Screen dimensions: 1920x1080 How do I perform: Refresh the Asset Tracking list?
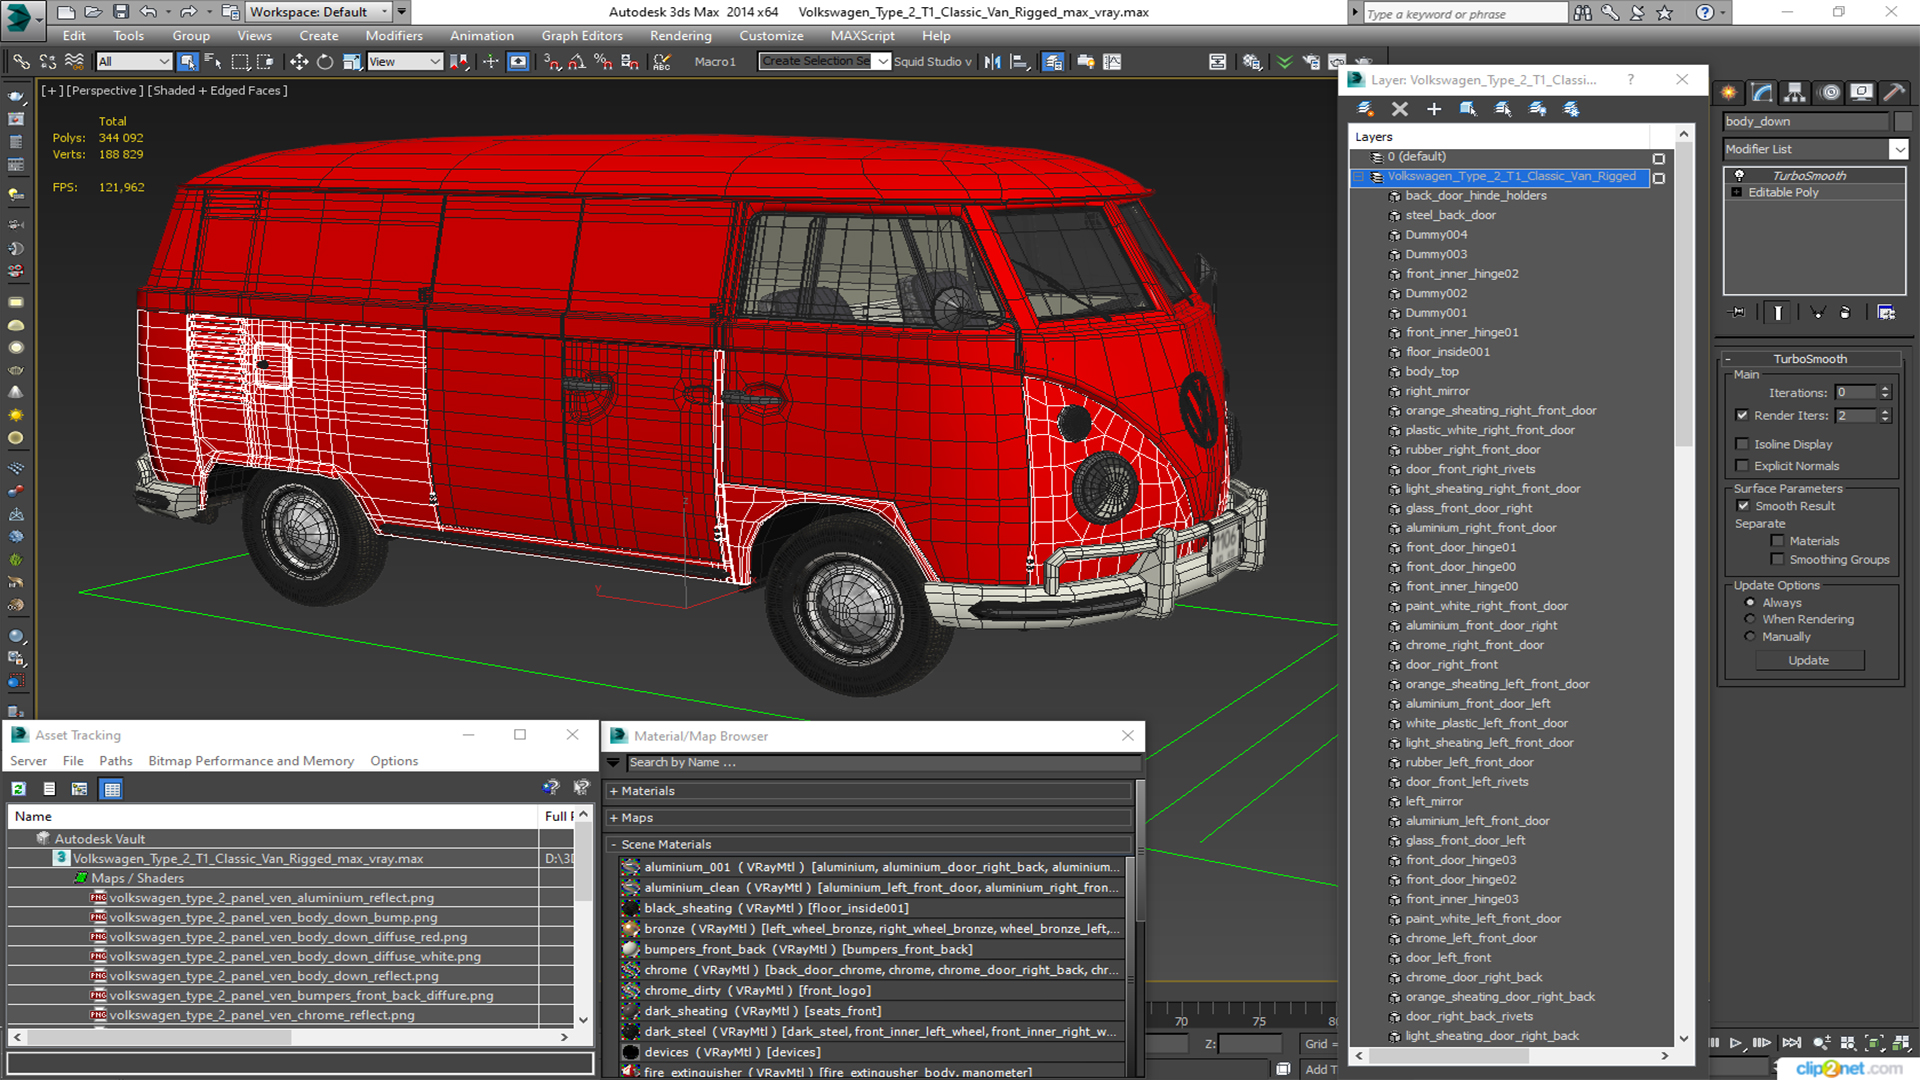[18, 789]
